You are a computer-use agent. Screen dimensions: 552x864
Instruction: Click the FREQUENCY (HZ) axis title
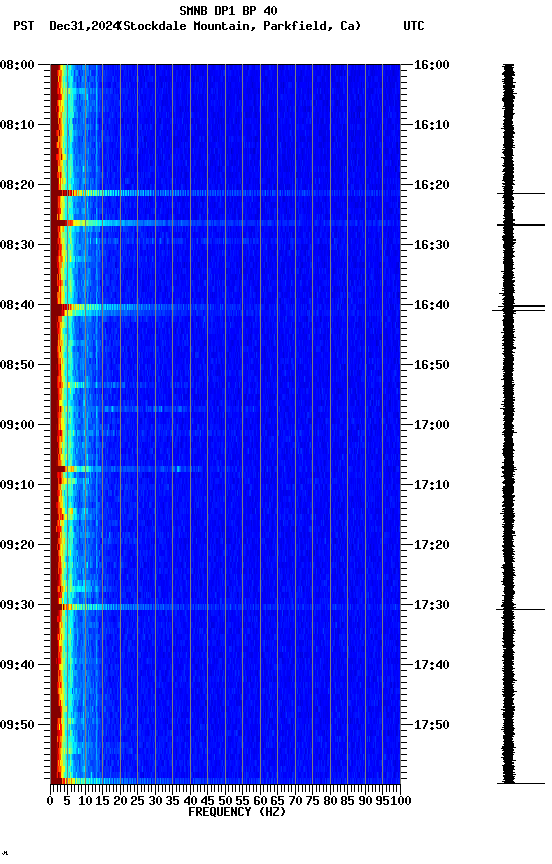237,812
